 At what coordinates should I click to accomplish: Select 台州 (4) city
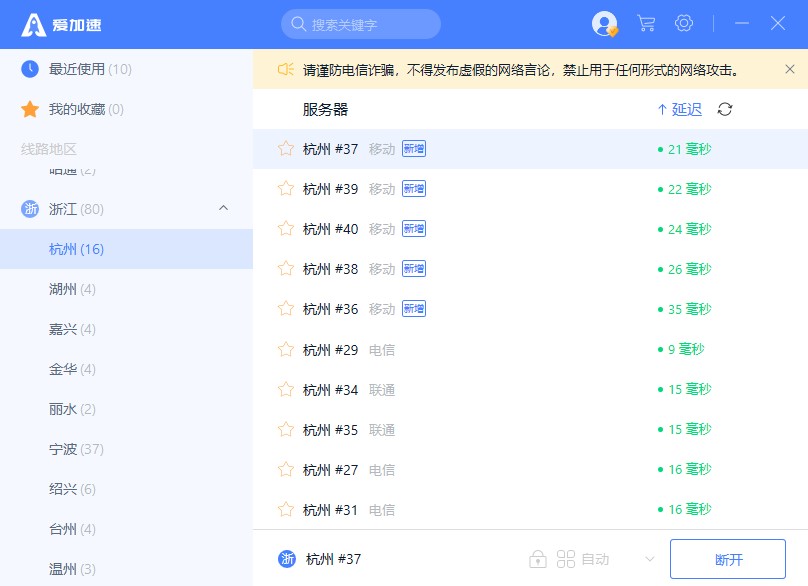coord(126,529)
